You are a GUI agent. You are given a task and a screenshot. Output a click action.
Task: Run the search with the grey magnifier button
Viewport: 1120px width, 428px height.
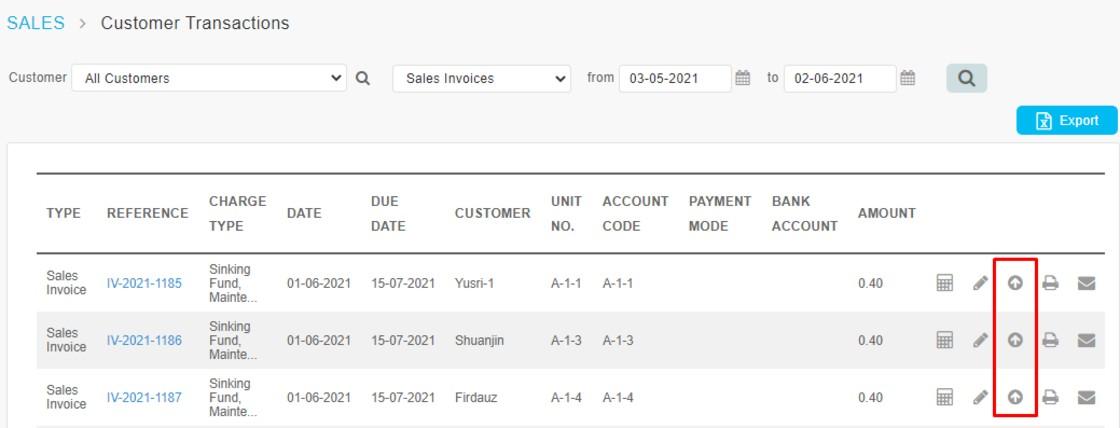pos(966,78)
